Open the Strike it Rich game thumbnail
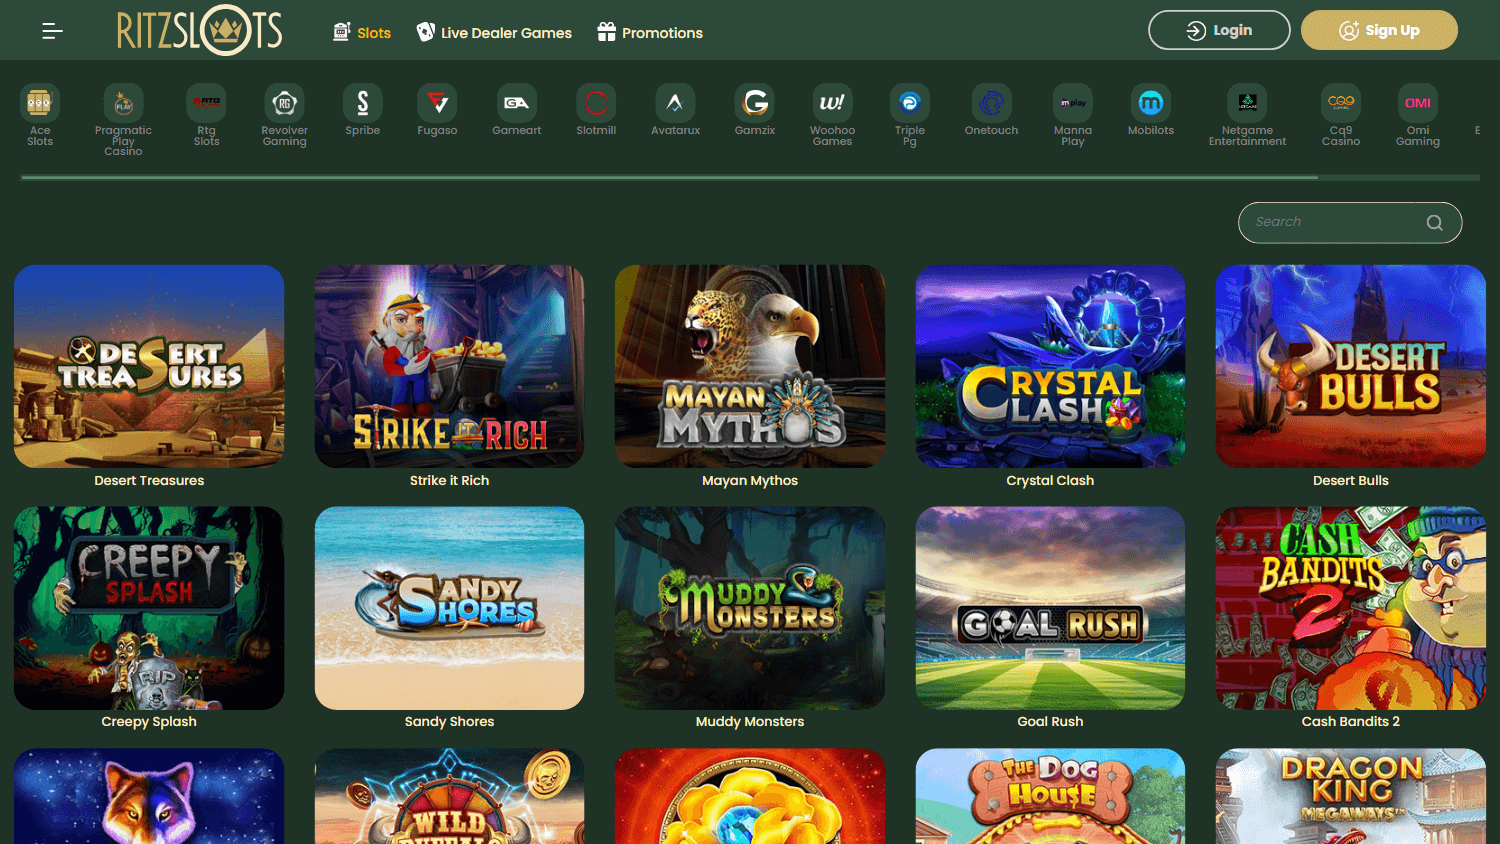Image resolution: width=1500 pixels, height=844 pixels. [449, 366]
